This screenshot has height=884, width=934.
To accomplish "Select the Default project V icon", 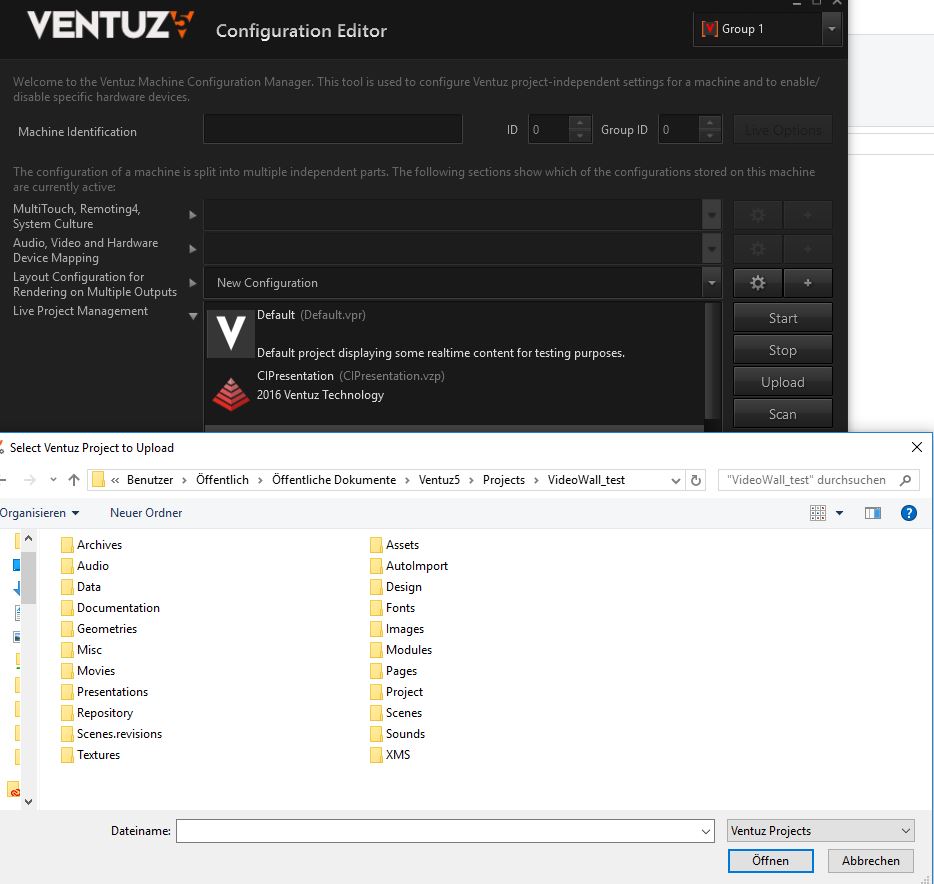I will click(231, 334).
